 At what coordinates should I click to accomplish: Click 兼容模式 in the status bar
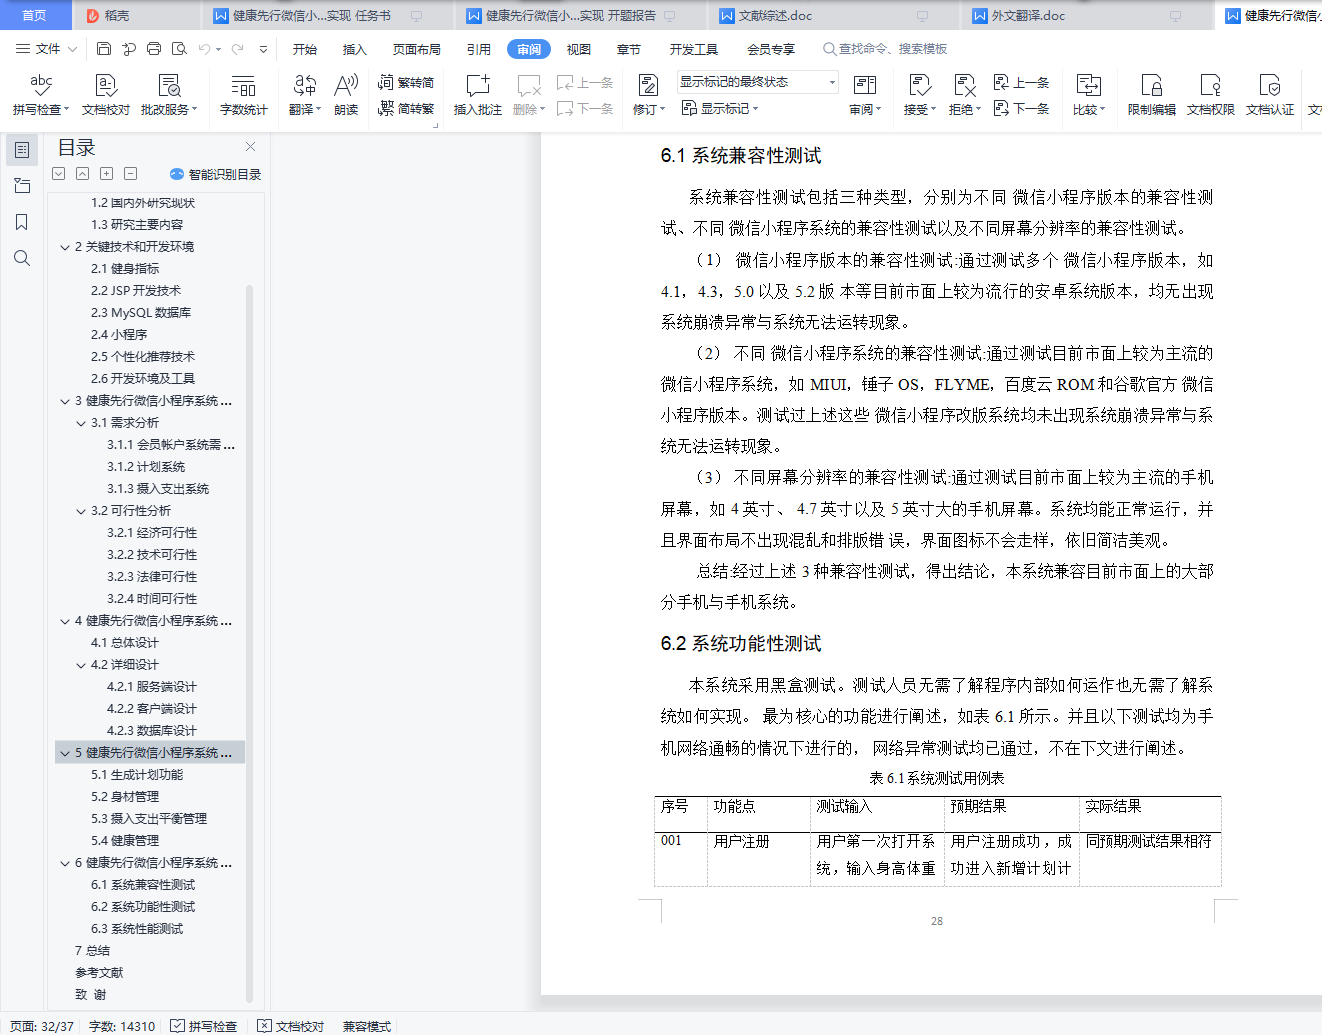367,1026
